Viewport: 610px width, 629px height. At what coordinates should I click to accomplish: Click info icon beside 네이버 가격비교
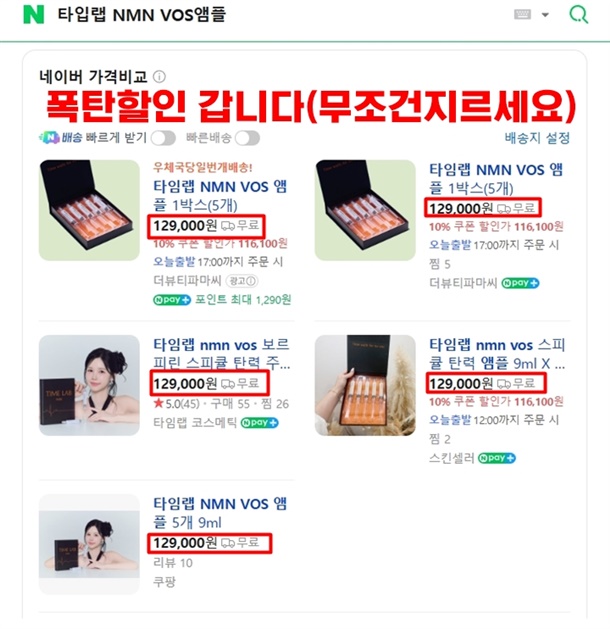point(159,76)
